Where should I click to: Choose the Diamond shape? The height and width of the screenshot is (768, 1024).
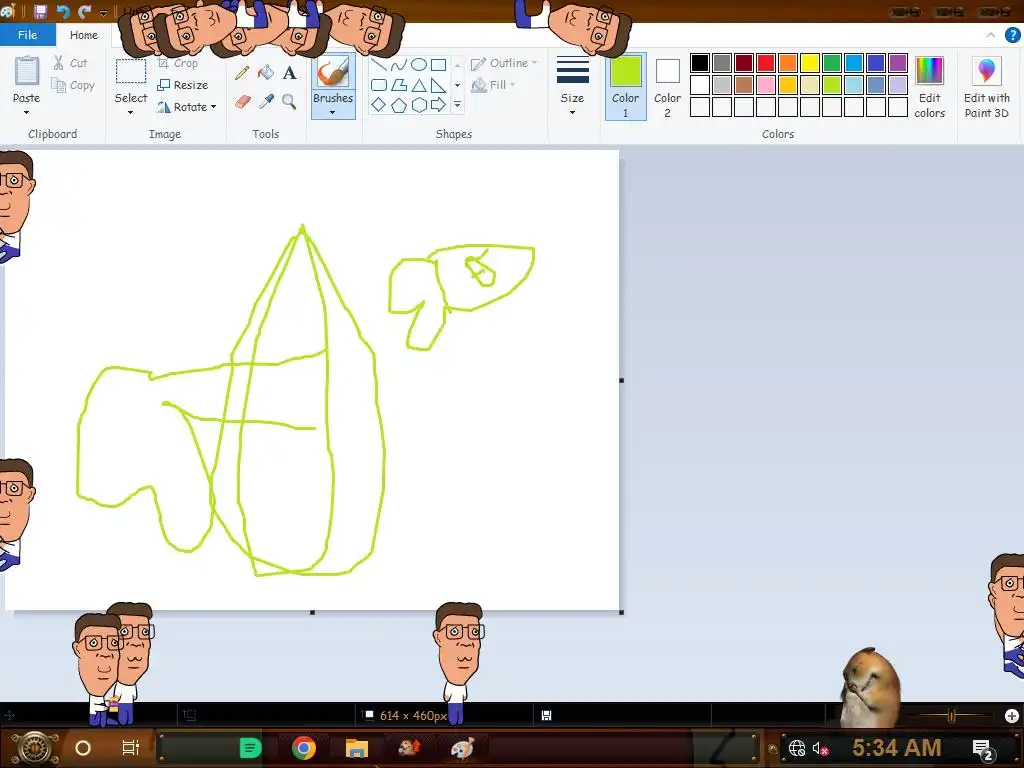pyautogui.click(x=379, y=104)
